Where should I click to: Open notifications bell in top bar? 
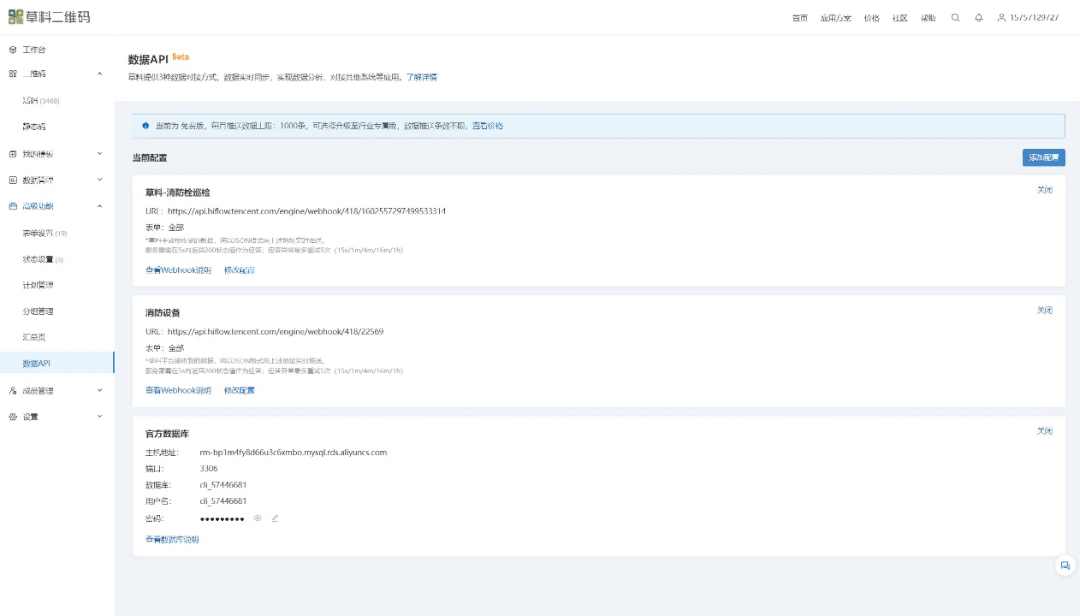(978, 18)
